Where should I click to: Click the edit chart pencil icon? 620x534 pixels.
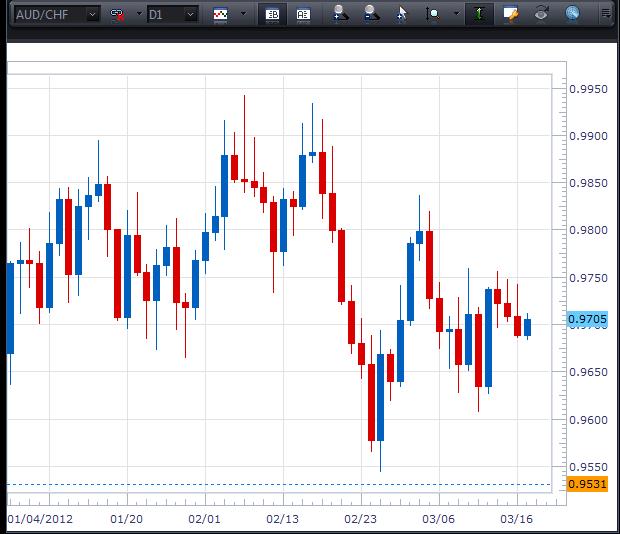coord(510,14)
